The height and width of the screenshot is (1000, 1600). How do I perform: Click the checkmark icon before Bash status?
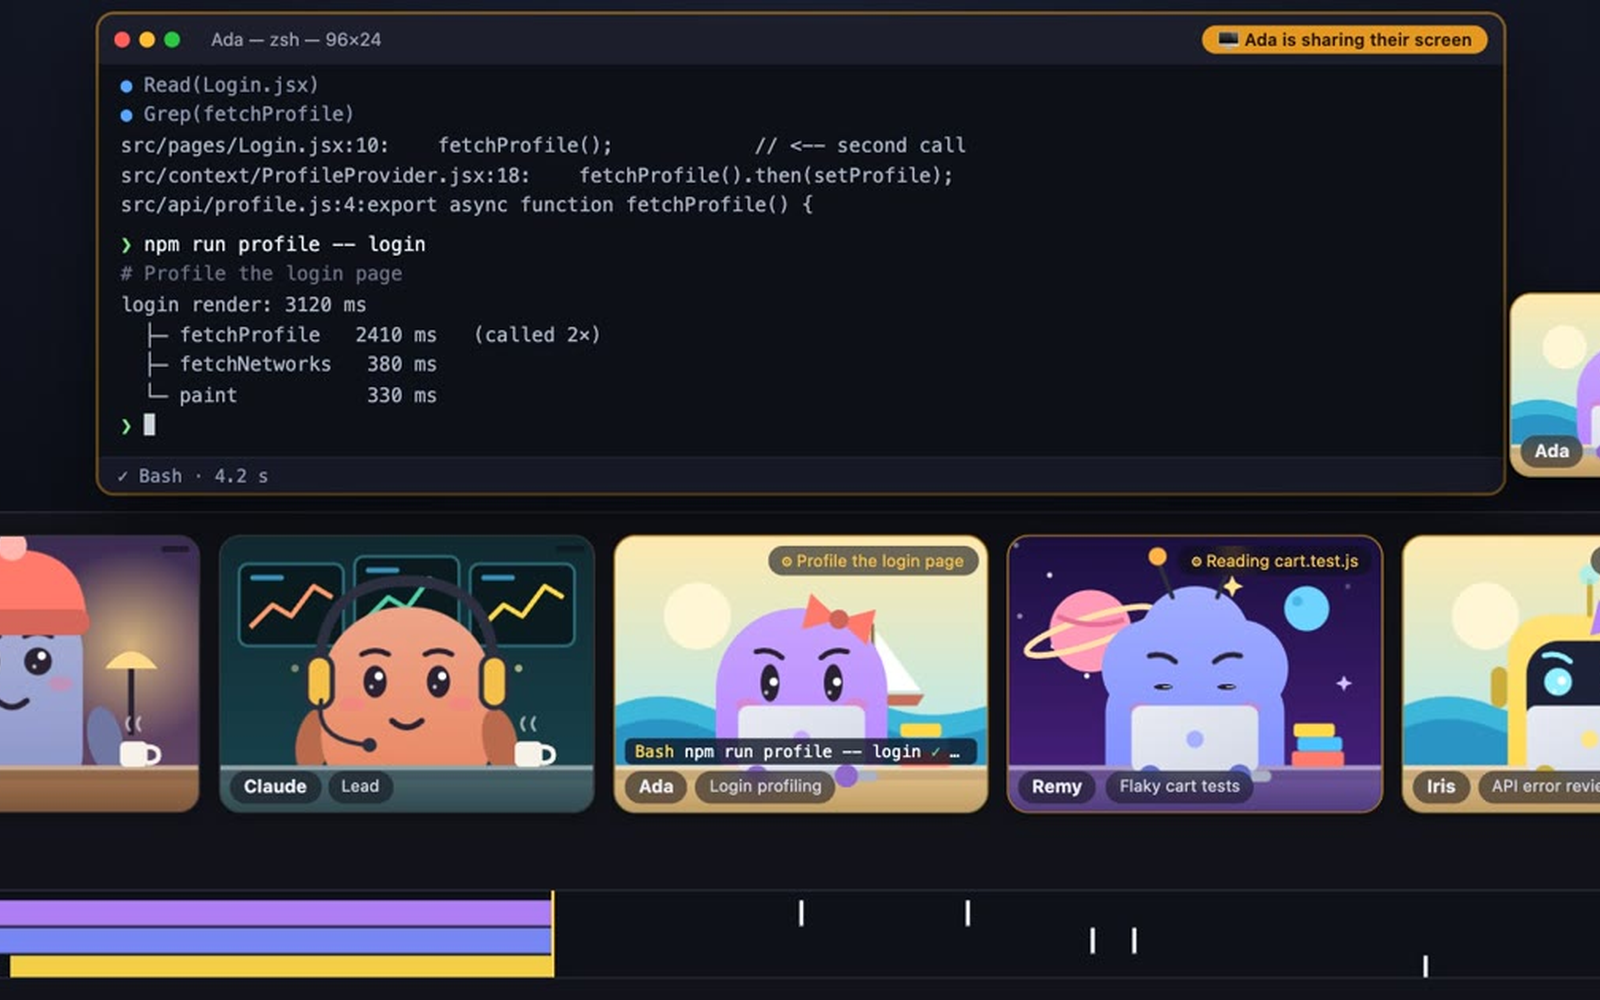point(122,477)
